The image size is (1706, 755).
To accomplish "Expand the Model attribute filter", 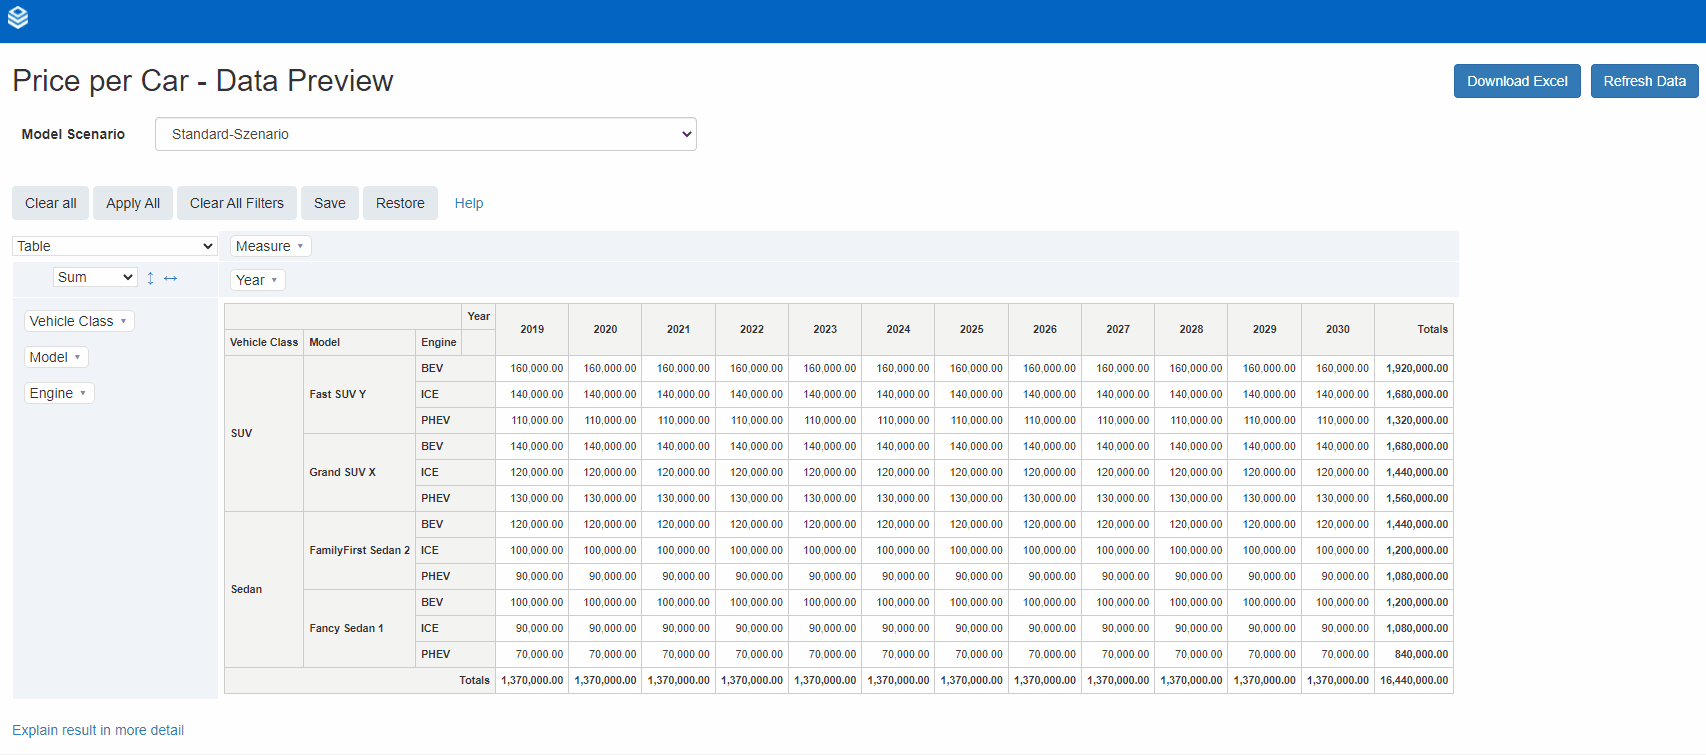I will point(77,357).
